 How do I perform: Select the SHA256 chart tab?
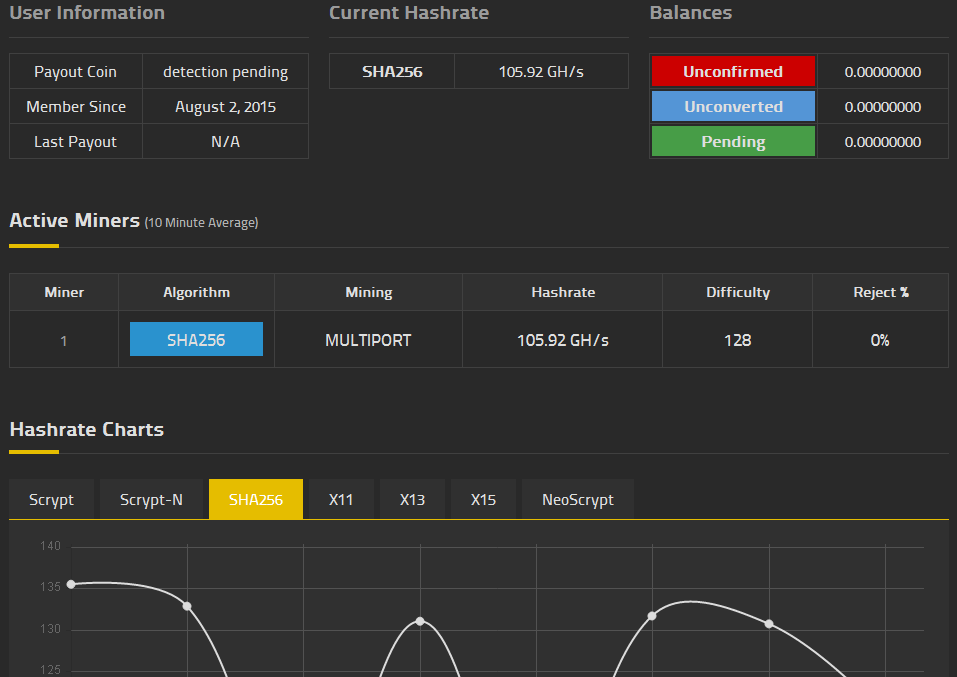pyautogui.click(x=256, y=499)
